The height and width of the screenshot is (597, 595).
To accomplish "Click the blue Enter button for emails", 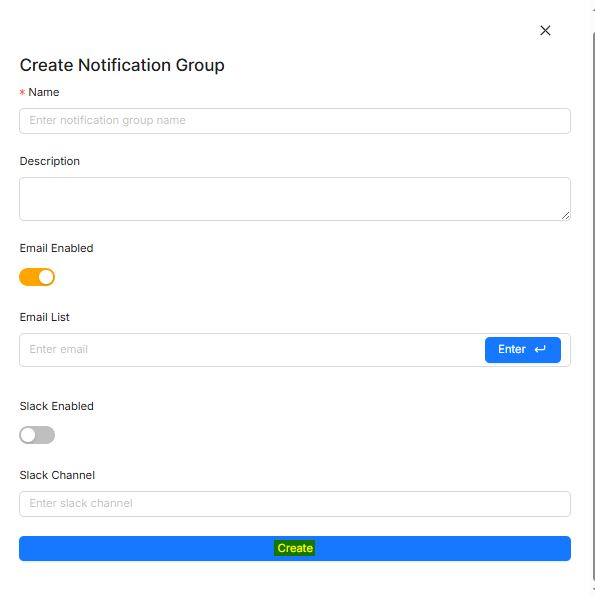I will [523, 350].
